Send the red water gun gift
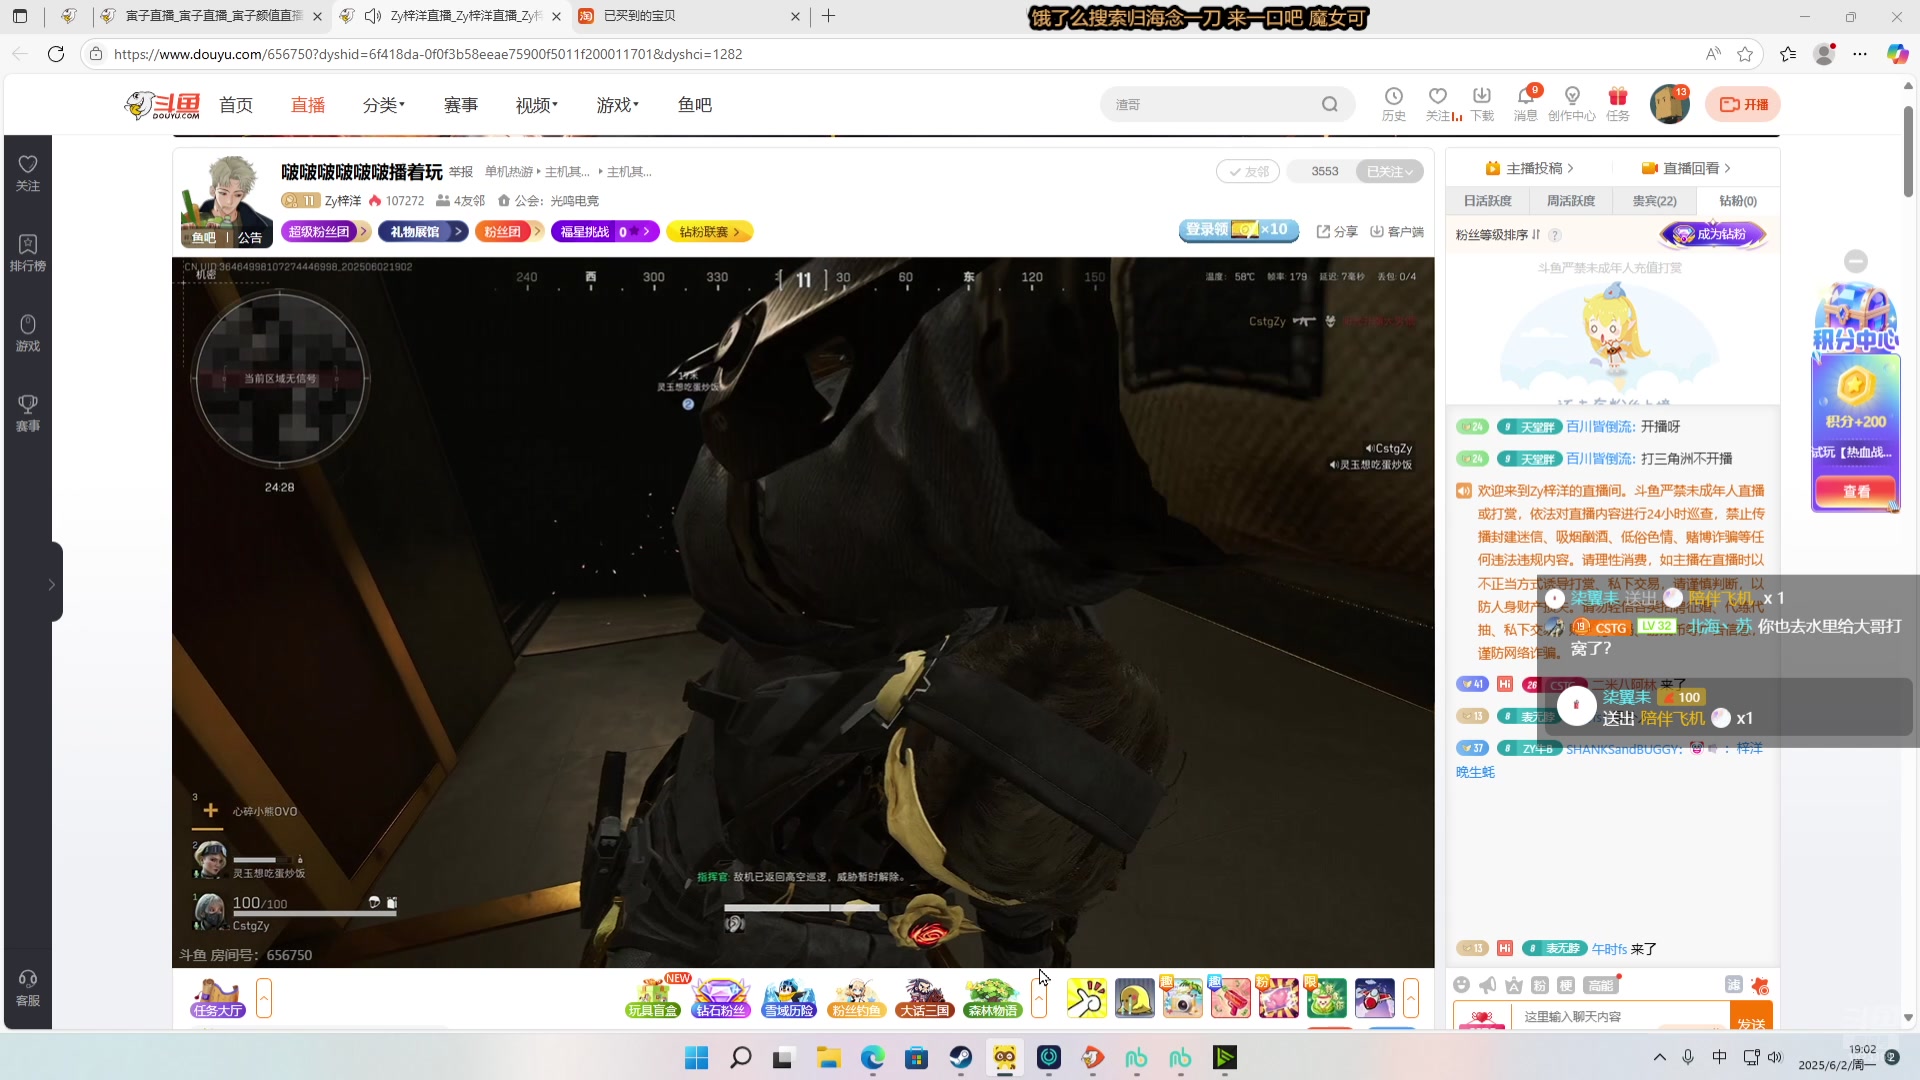The width and height of the screenshot is (1920, 1080). click(1230, 998)
